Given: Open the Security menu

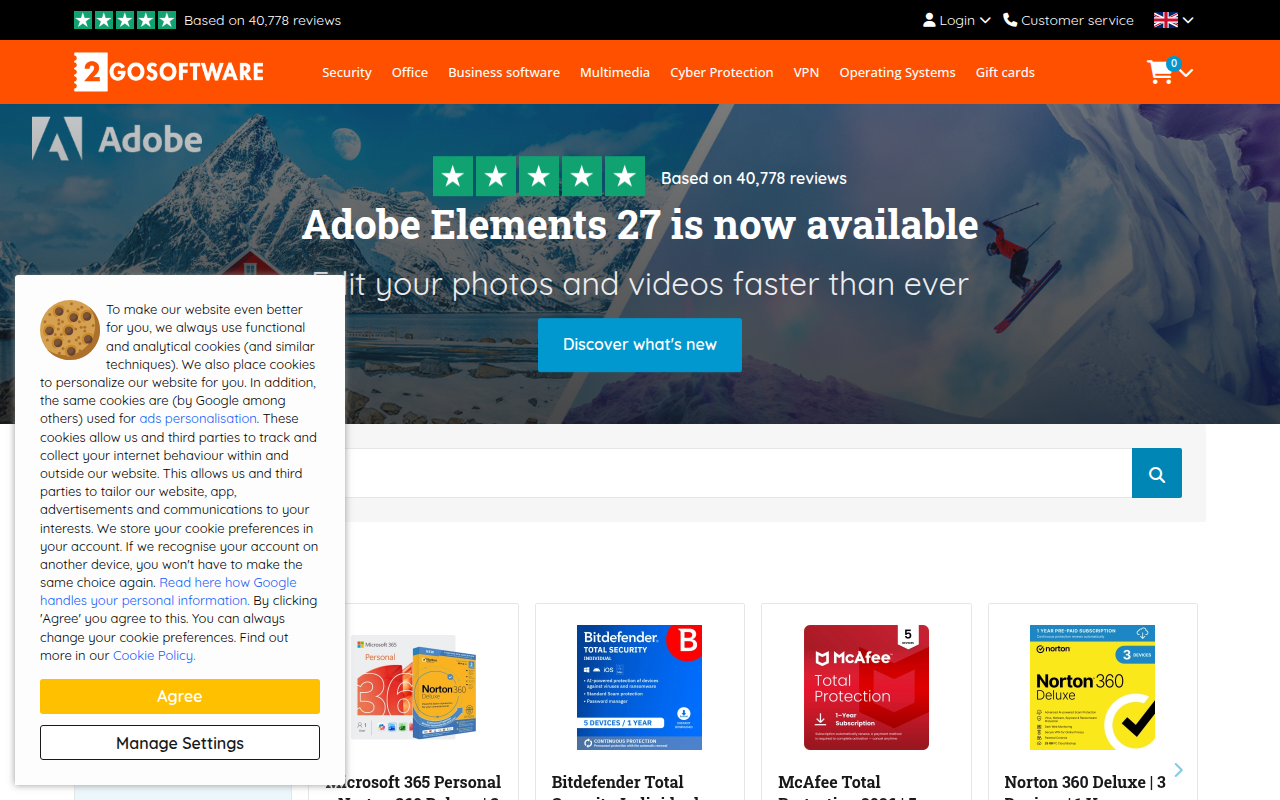Looking at the screenshot, I should click(347, 72).
